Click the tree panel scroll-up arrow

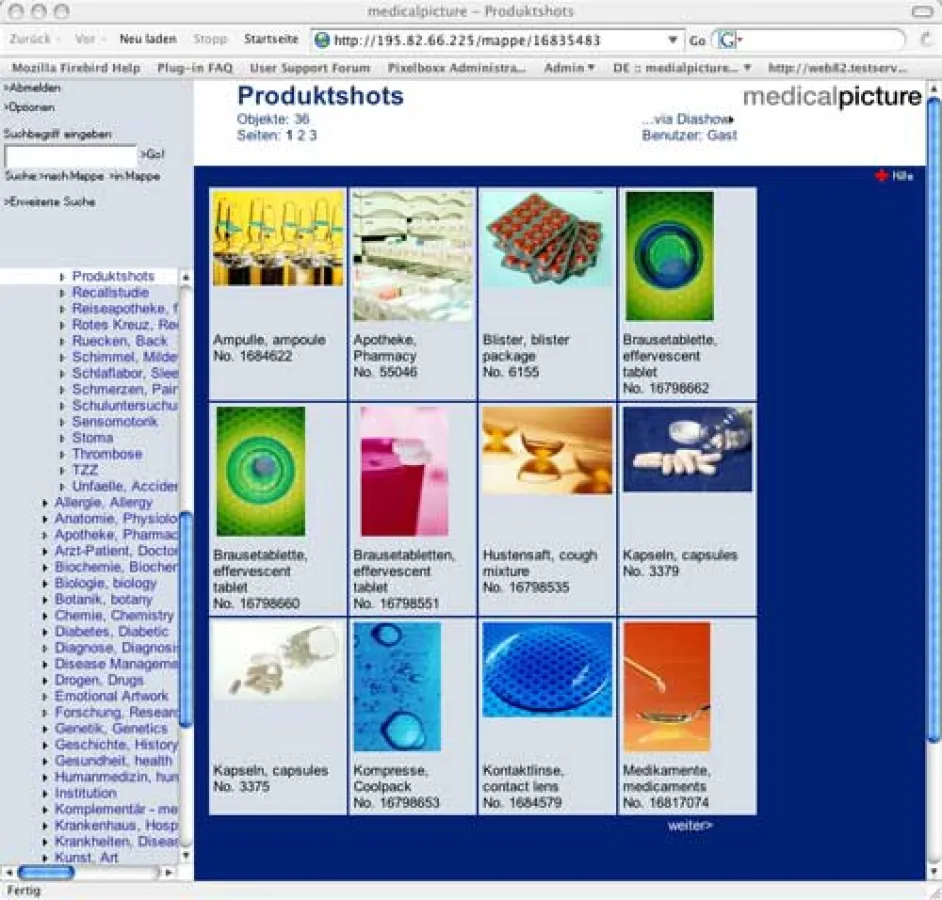(x=186, y=277)
